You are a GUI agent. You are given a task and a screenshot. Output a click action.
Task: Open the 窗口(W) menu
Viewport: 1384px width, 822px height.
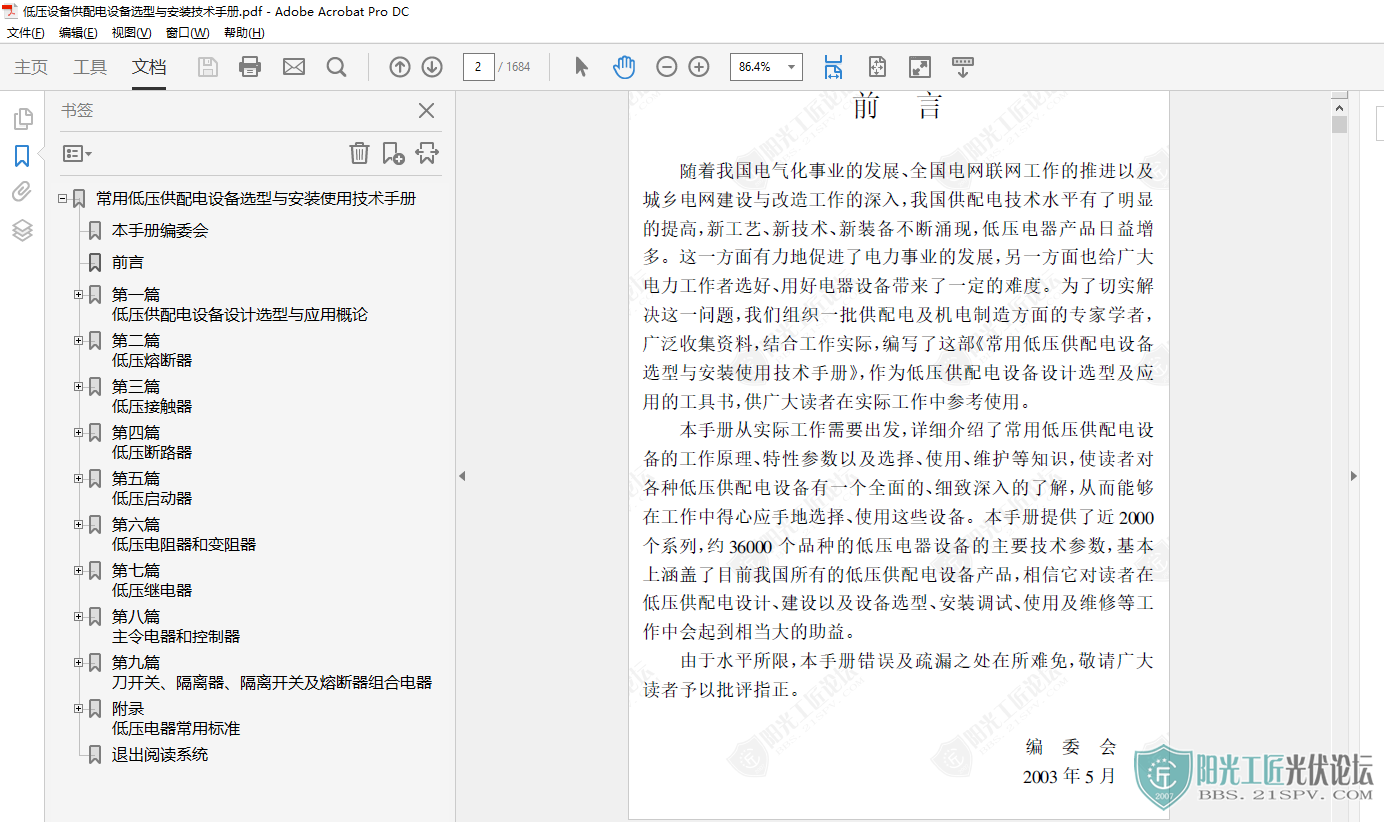coord(187,33)
